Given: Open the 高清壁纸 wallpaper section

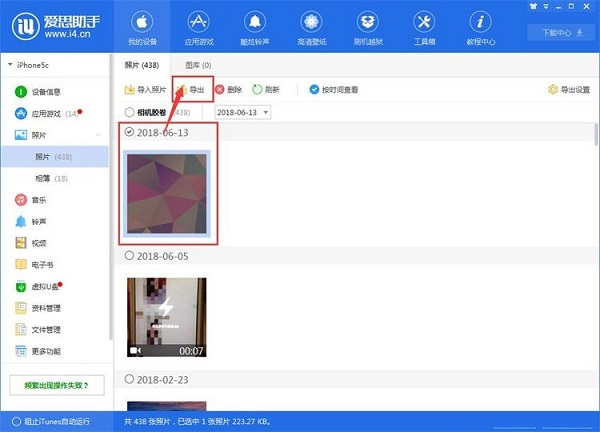Looking at the screenshot, I should click(311, 28).
